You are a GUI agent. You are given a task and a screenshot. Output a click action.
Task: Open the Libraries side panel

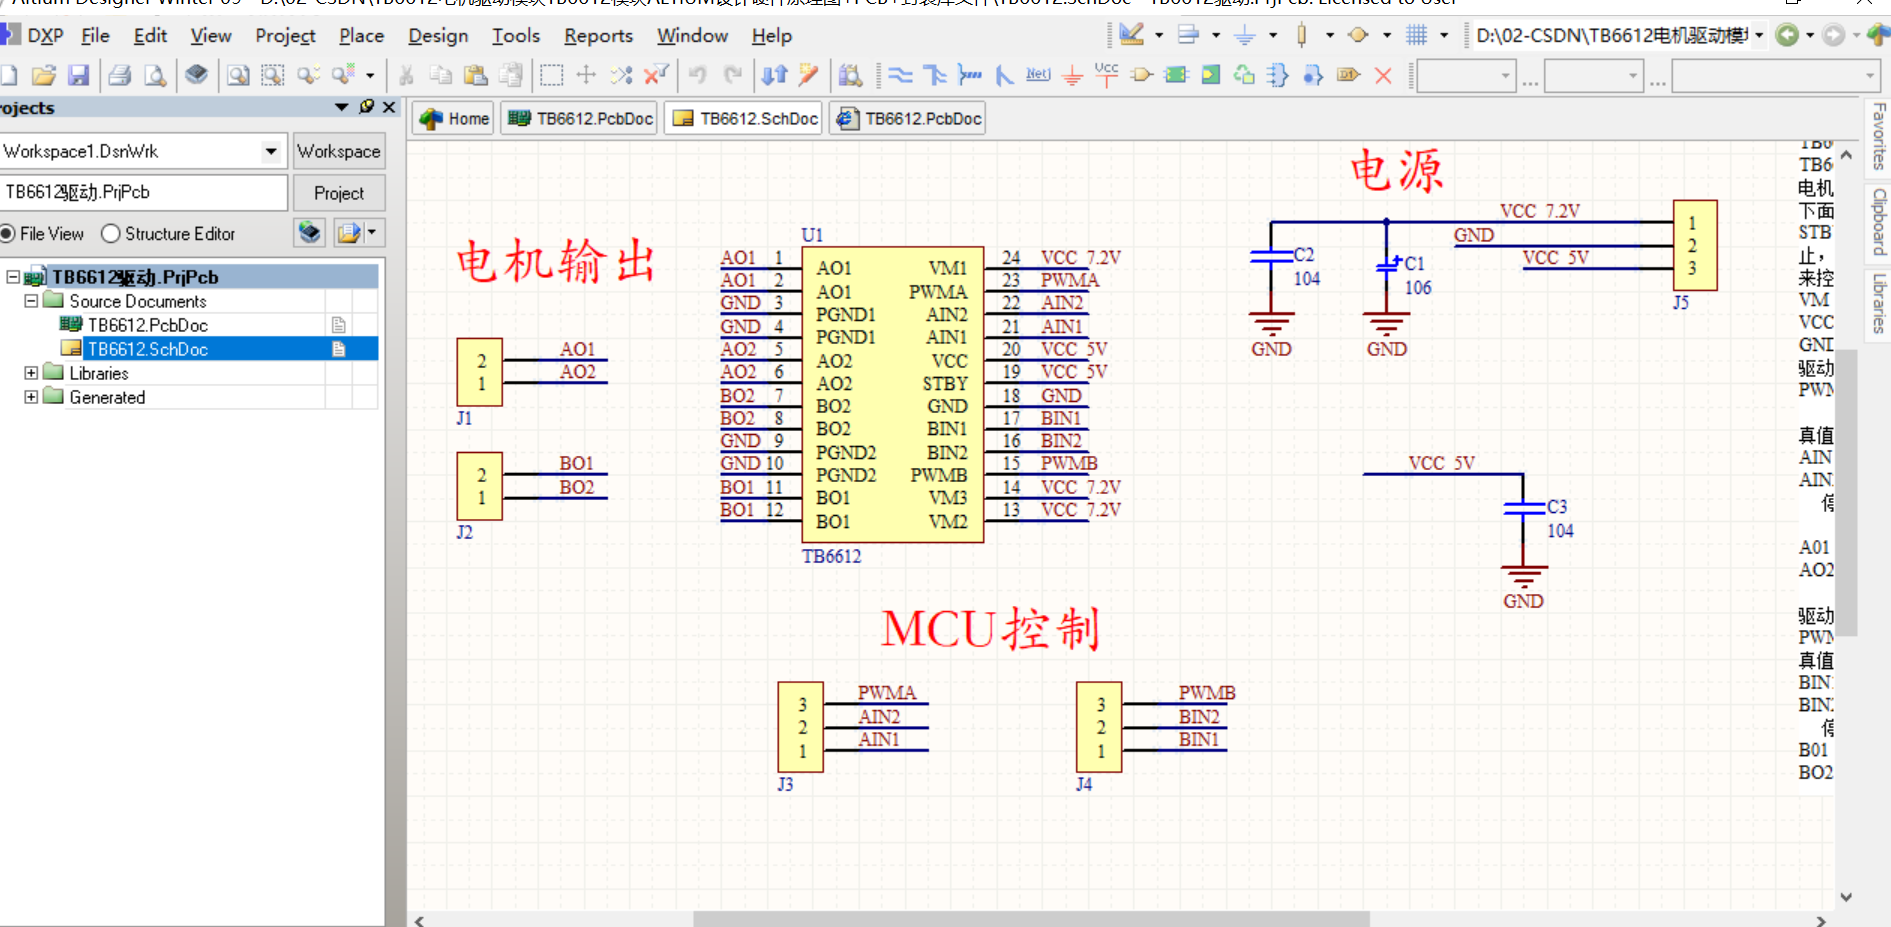click(1879, 303)
